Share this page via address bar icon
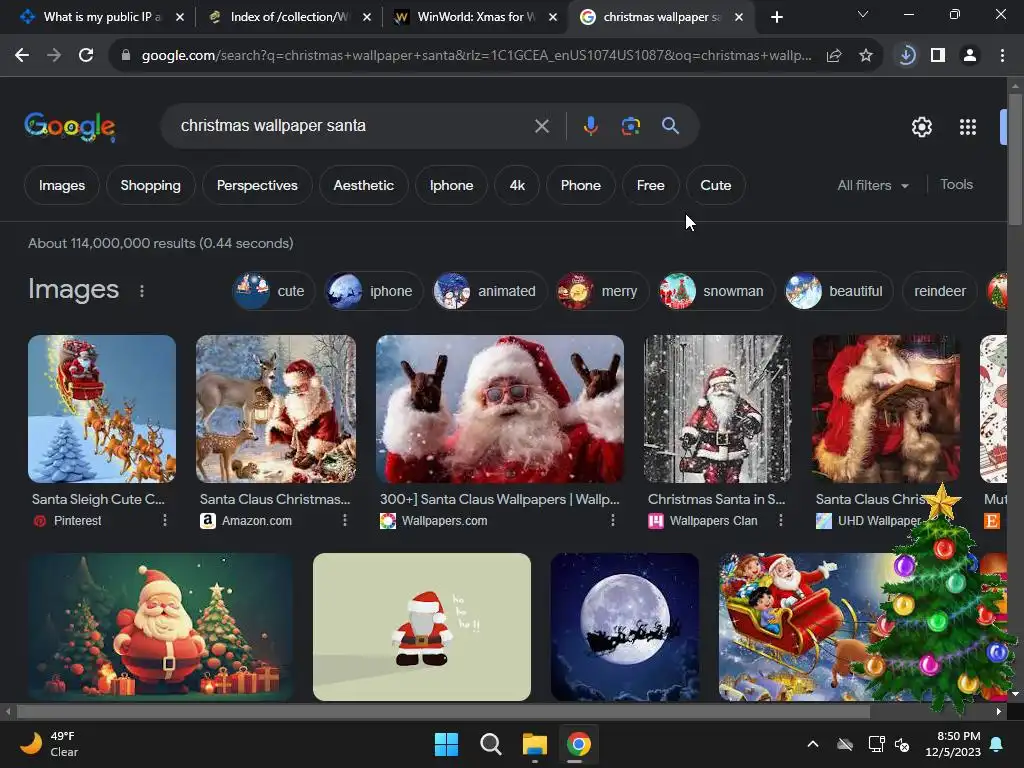1024x768 pixels. (x=834, y=56)
